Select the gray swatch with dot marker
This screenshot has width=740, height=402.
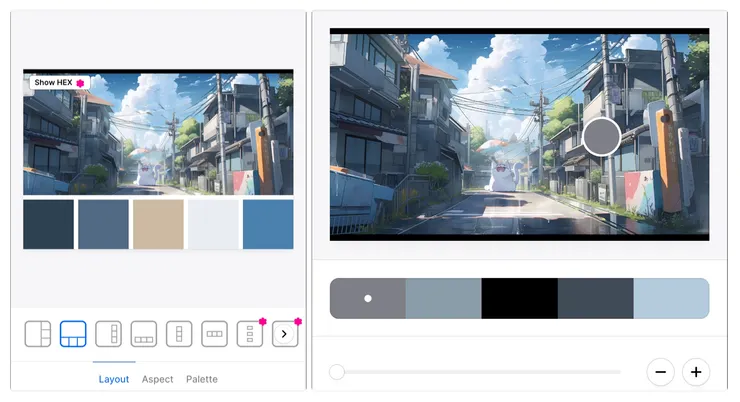pos(368,298)
